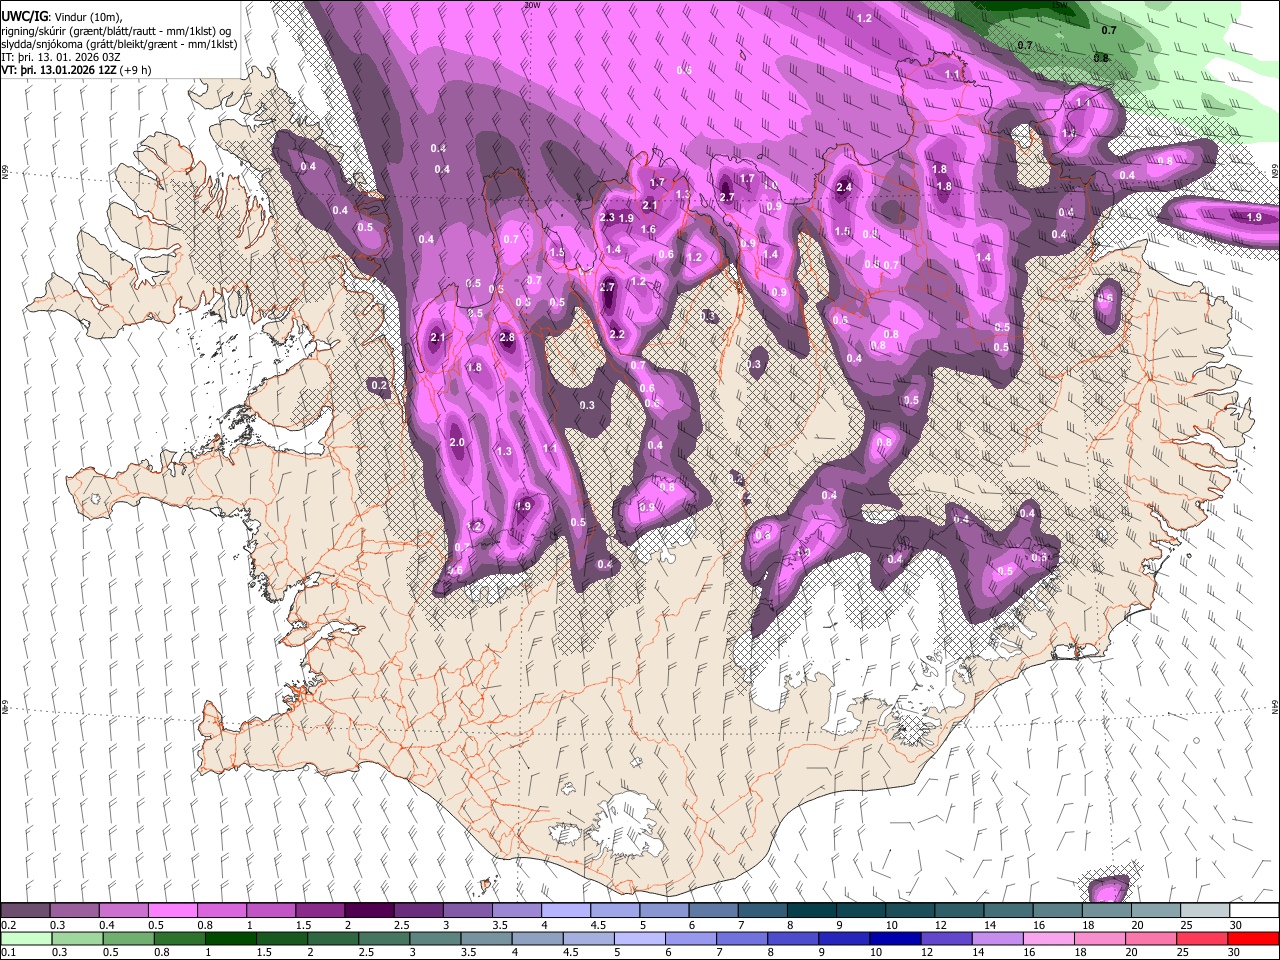Pick the red rain legend swatch labeled 30
Image resolution: width=1280 pixels, height=960 pixels.
[1253, 939]
